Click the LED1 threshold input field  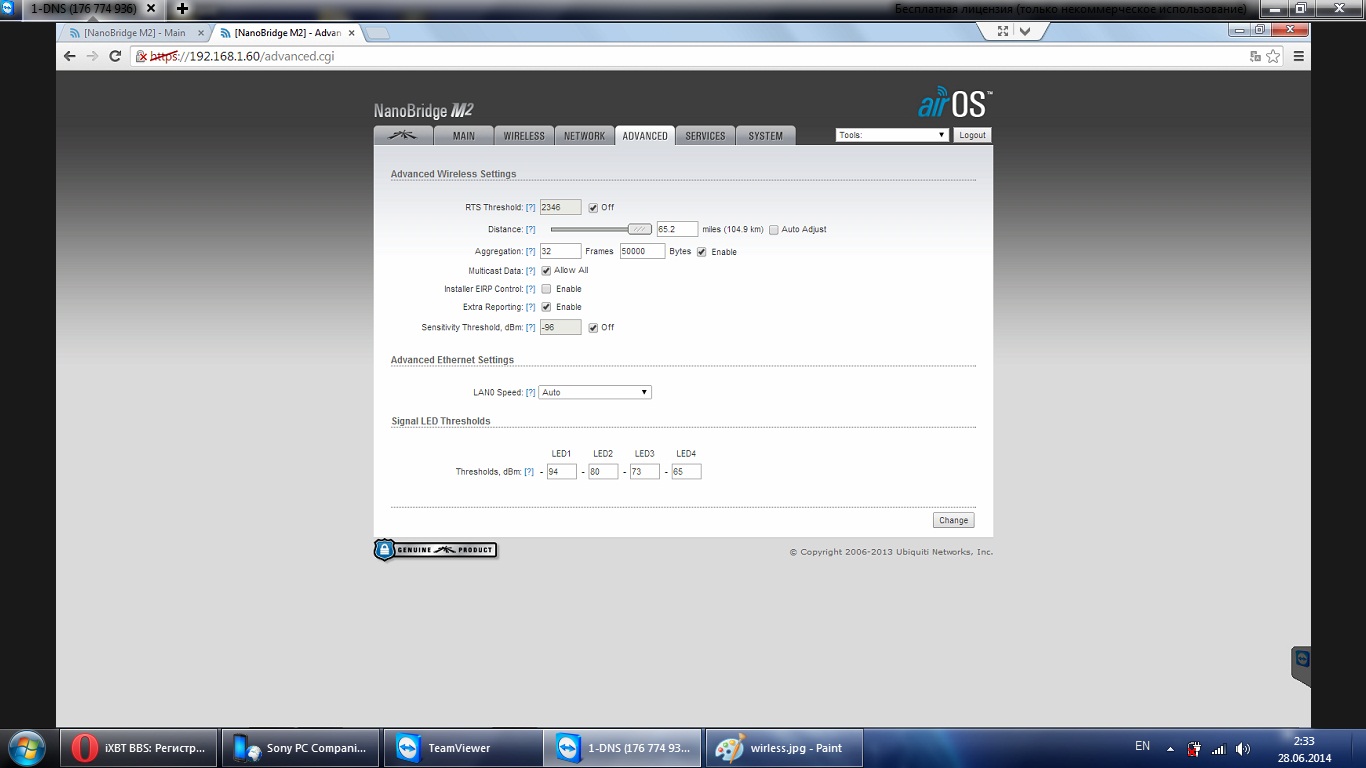[562, 471]
